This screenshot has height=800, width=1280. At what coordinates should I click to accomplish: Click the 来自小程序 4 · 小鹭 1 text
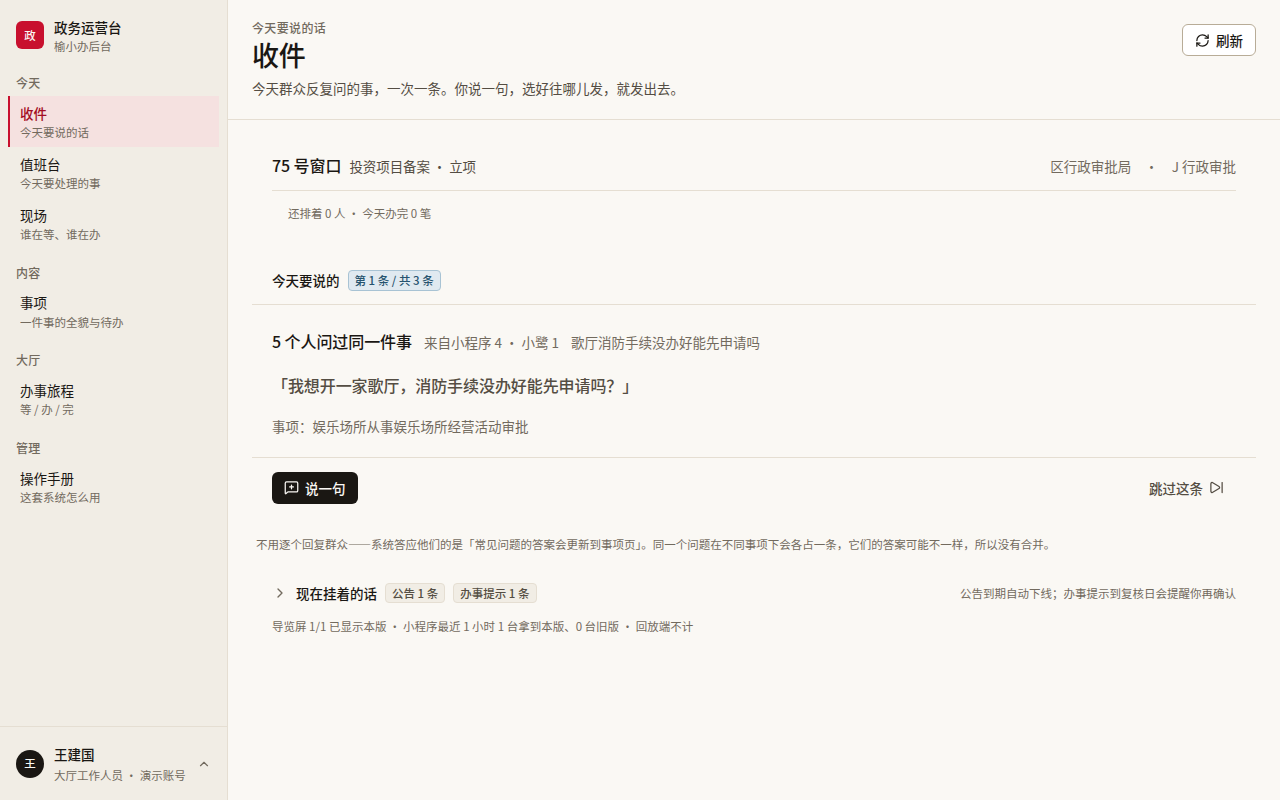click(491, 343)
